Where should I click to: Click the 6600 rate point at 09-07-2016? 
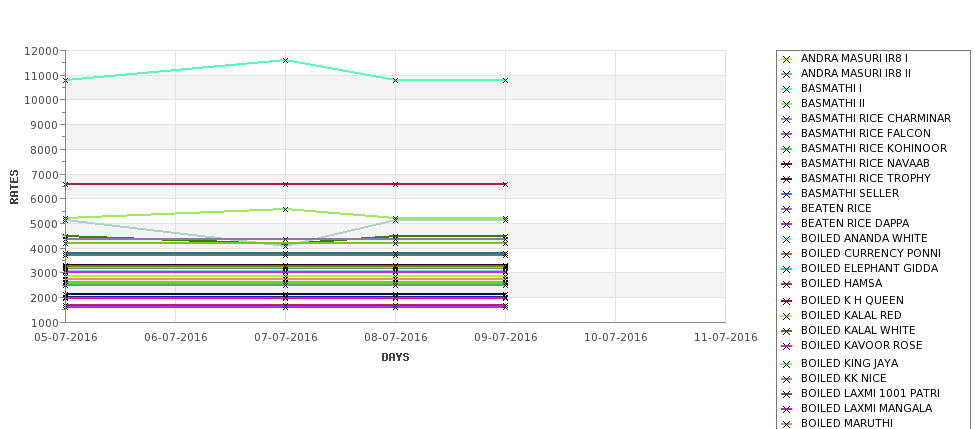coord(506,185)
